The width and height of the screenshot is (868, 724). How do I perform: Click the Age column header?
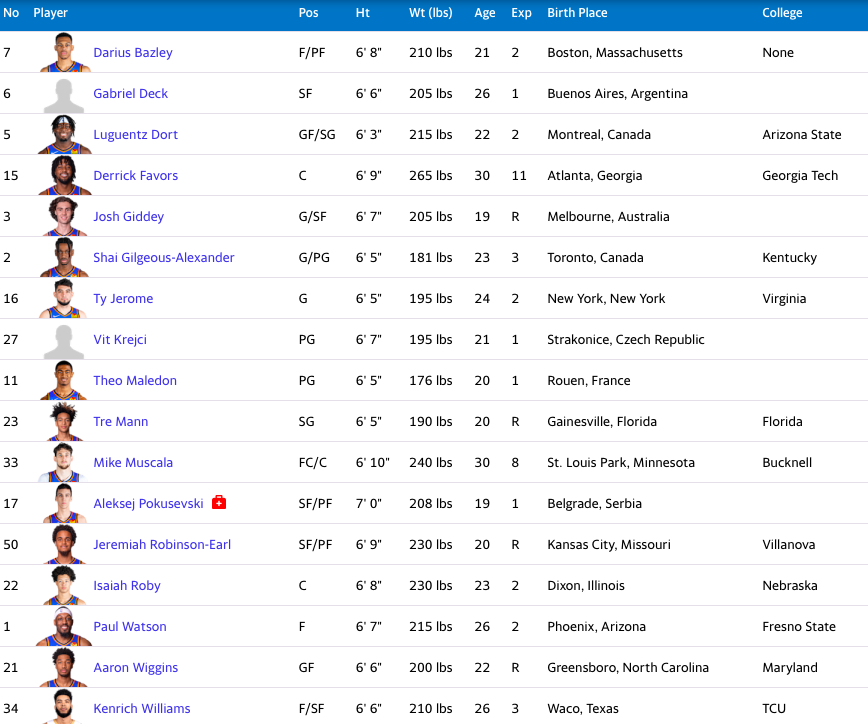484,13
